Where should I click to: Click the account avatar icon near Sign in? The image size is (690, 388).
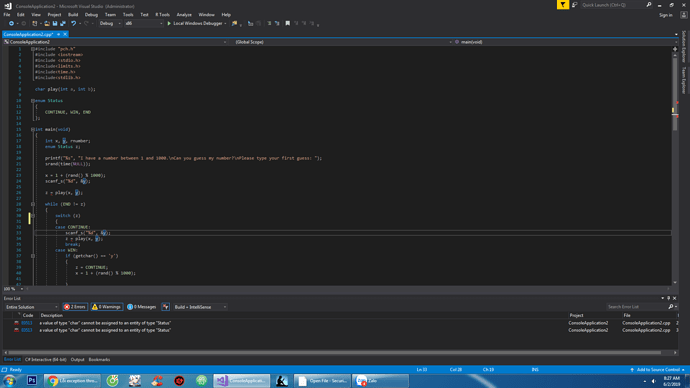[684, 15]
